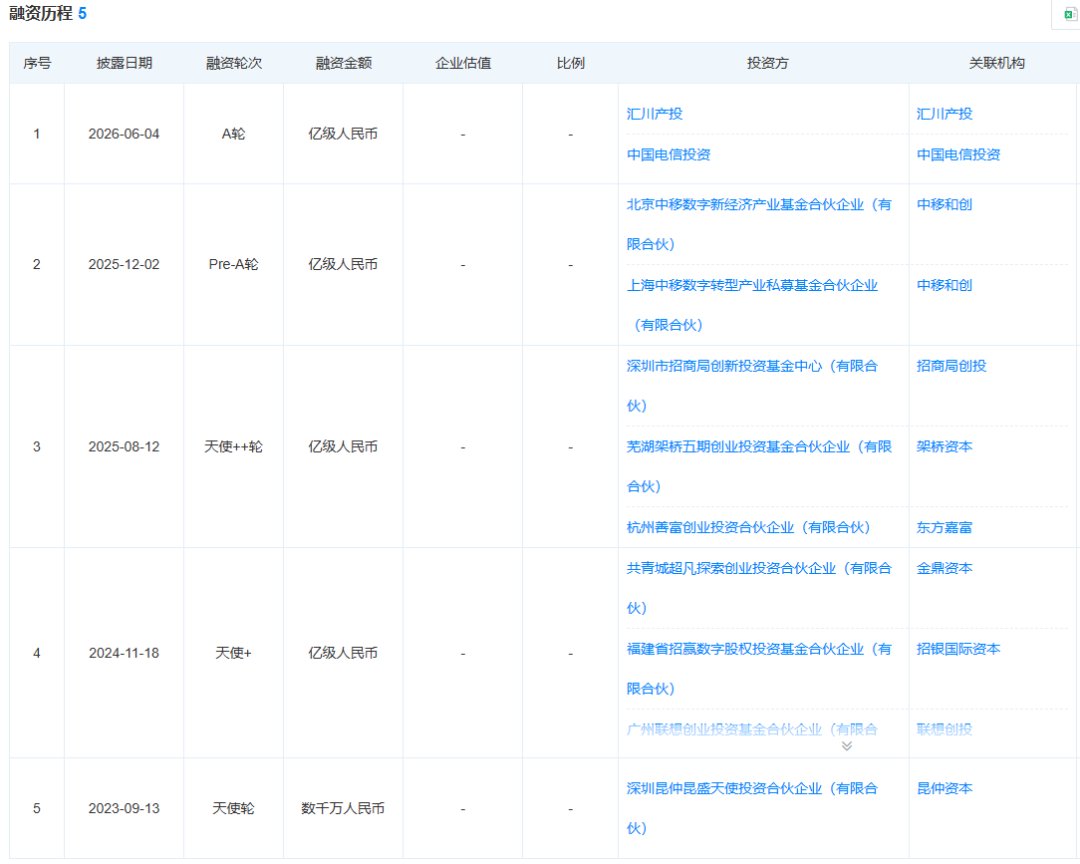Open related institution 招商局创投
Image resolution: width=1080 pixels, height=864 pixels.
coord(951,365)
